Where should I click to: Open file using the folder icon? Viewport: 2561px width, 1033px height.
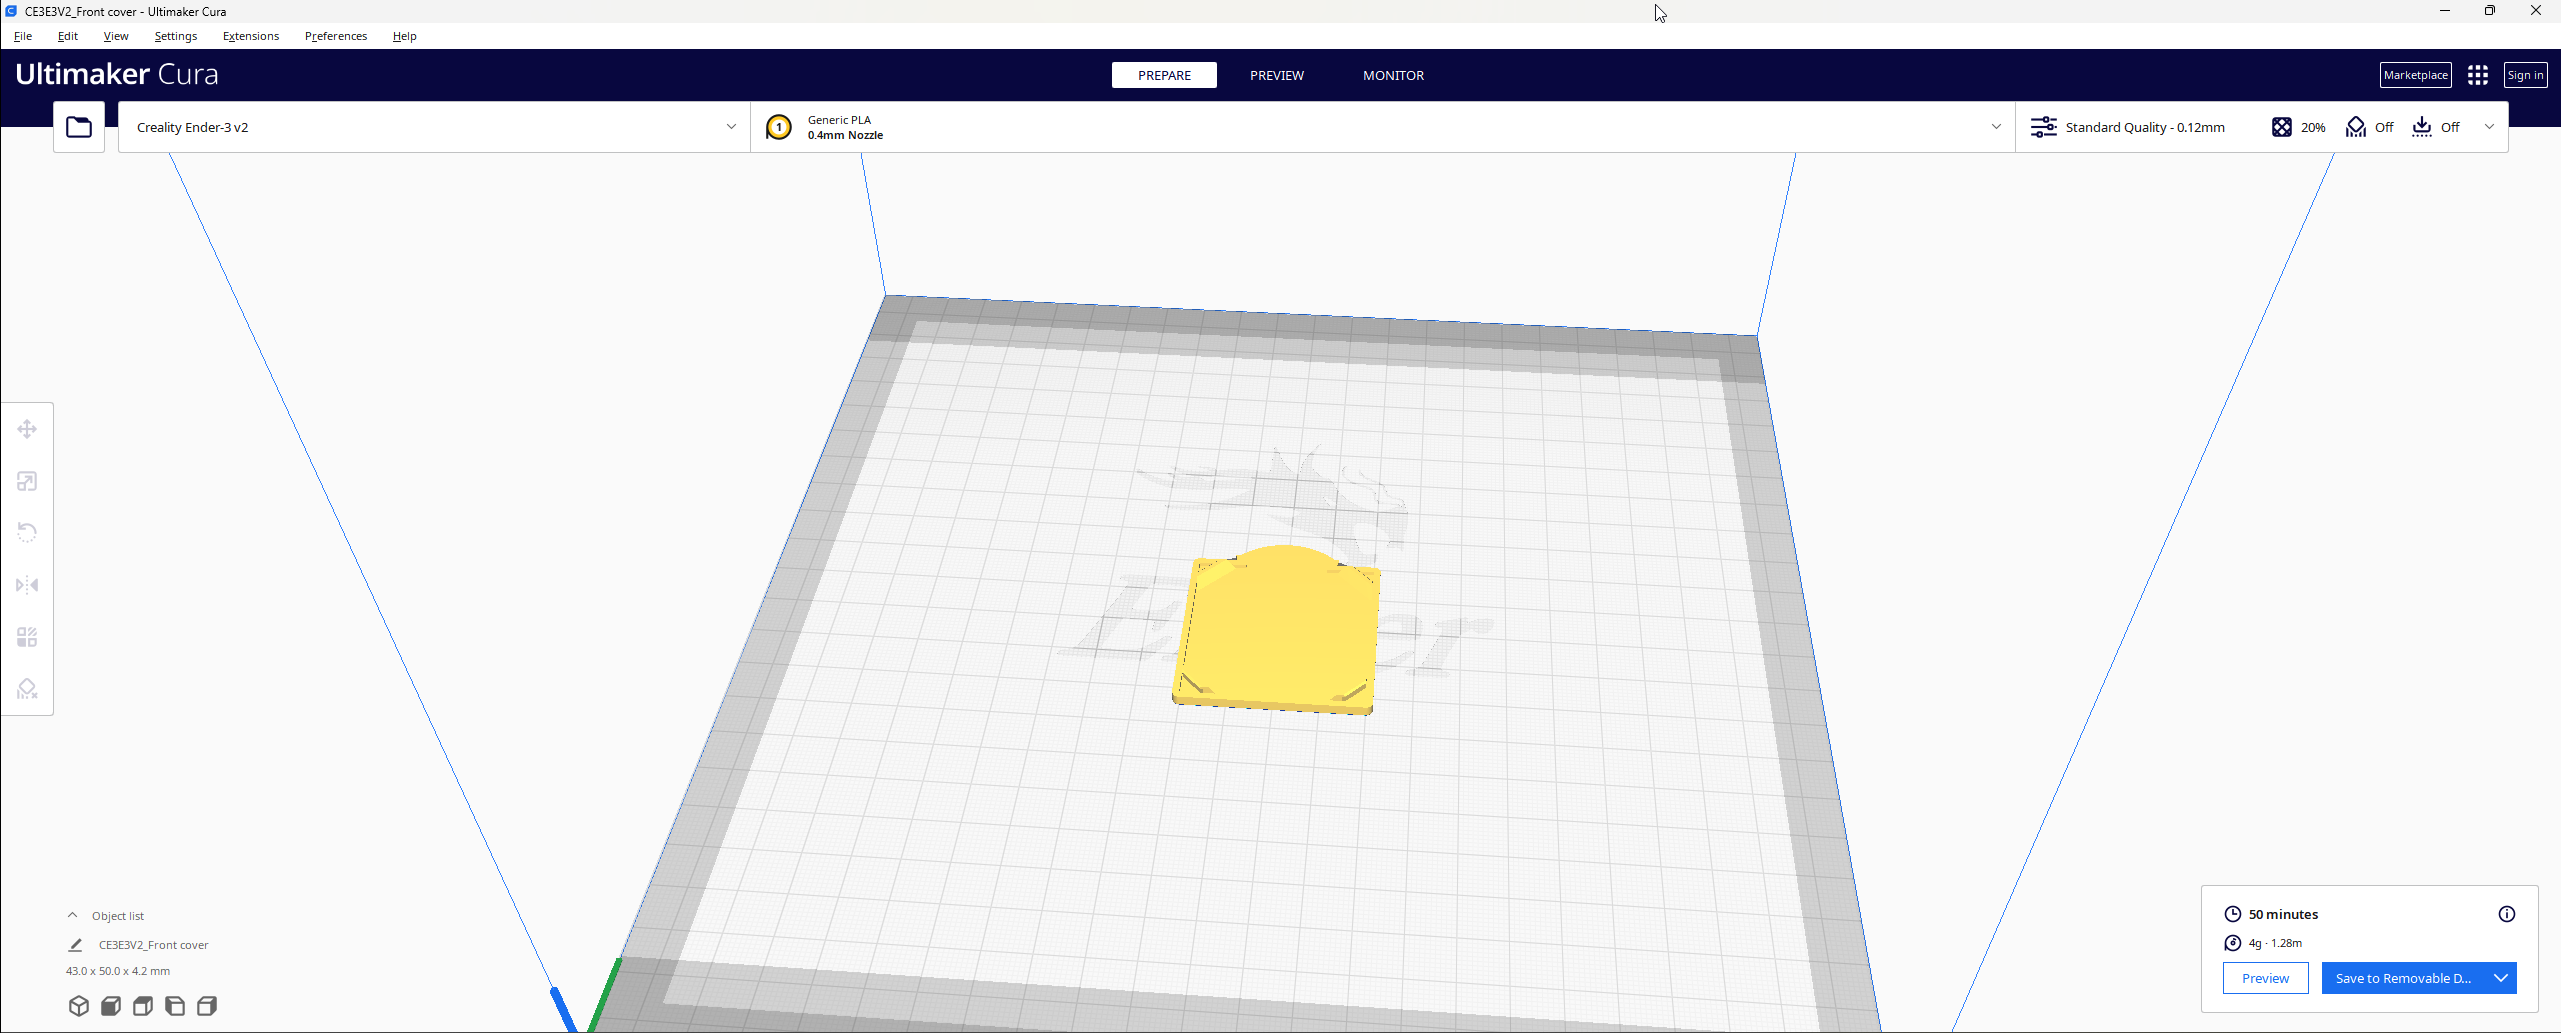(79, 127)
